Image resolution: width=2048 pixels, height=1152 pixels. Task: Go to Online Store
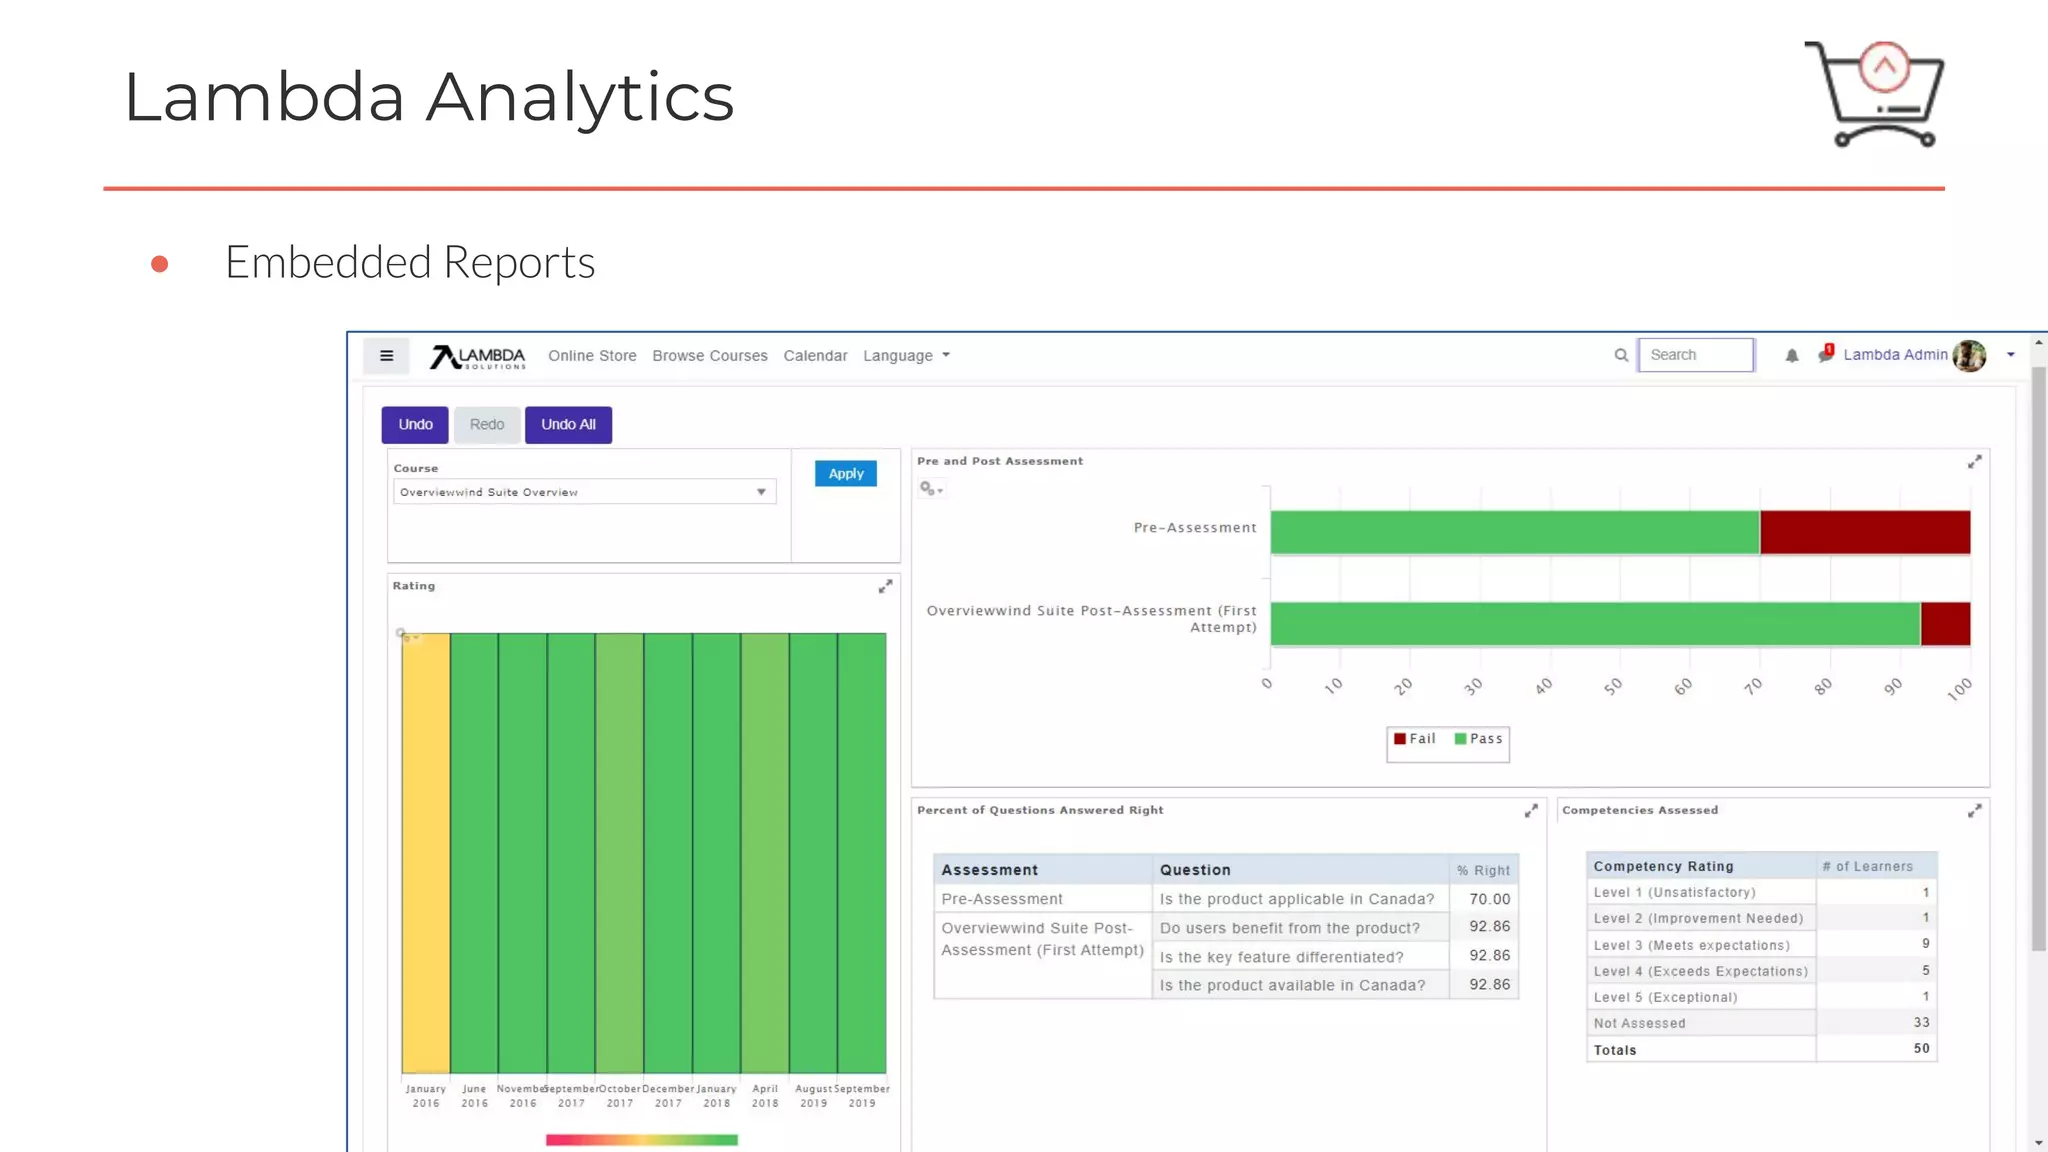(x=592, y=356)
